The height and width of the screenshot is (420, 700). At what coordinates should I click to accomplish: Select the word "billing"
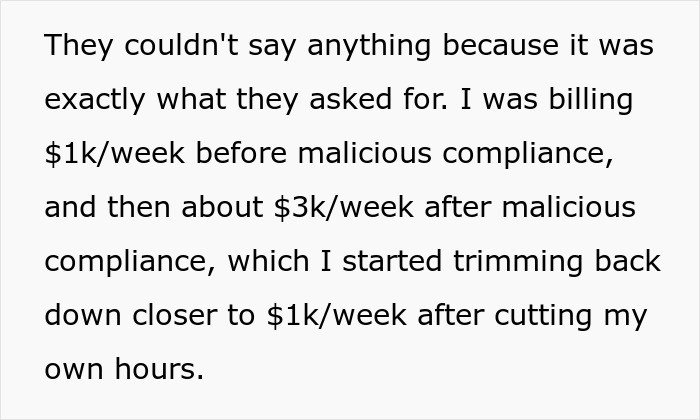coord(591,100)
